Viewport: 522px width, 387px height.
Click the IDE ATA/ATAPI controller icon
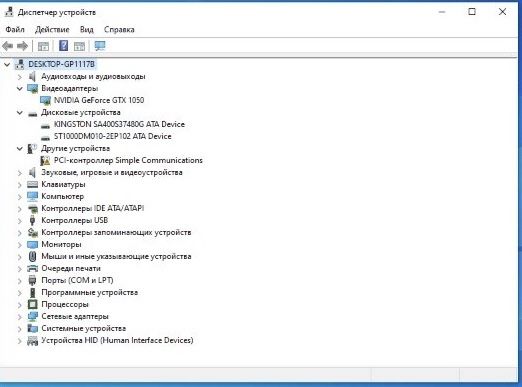tap(32, 209)
